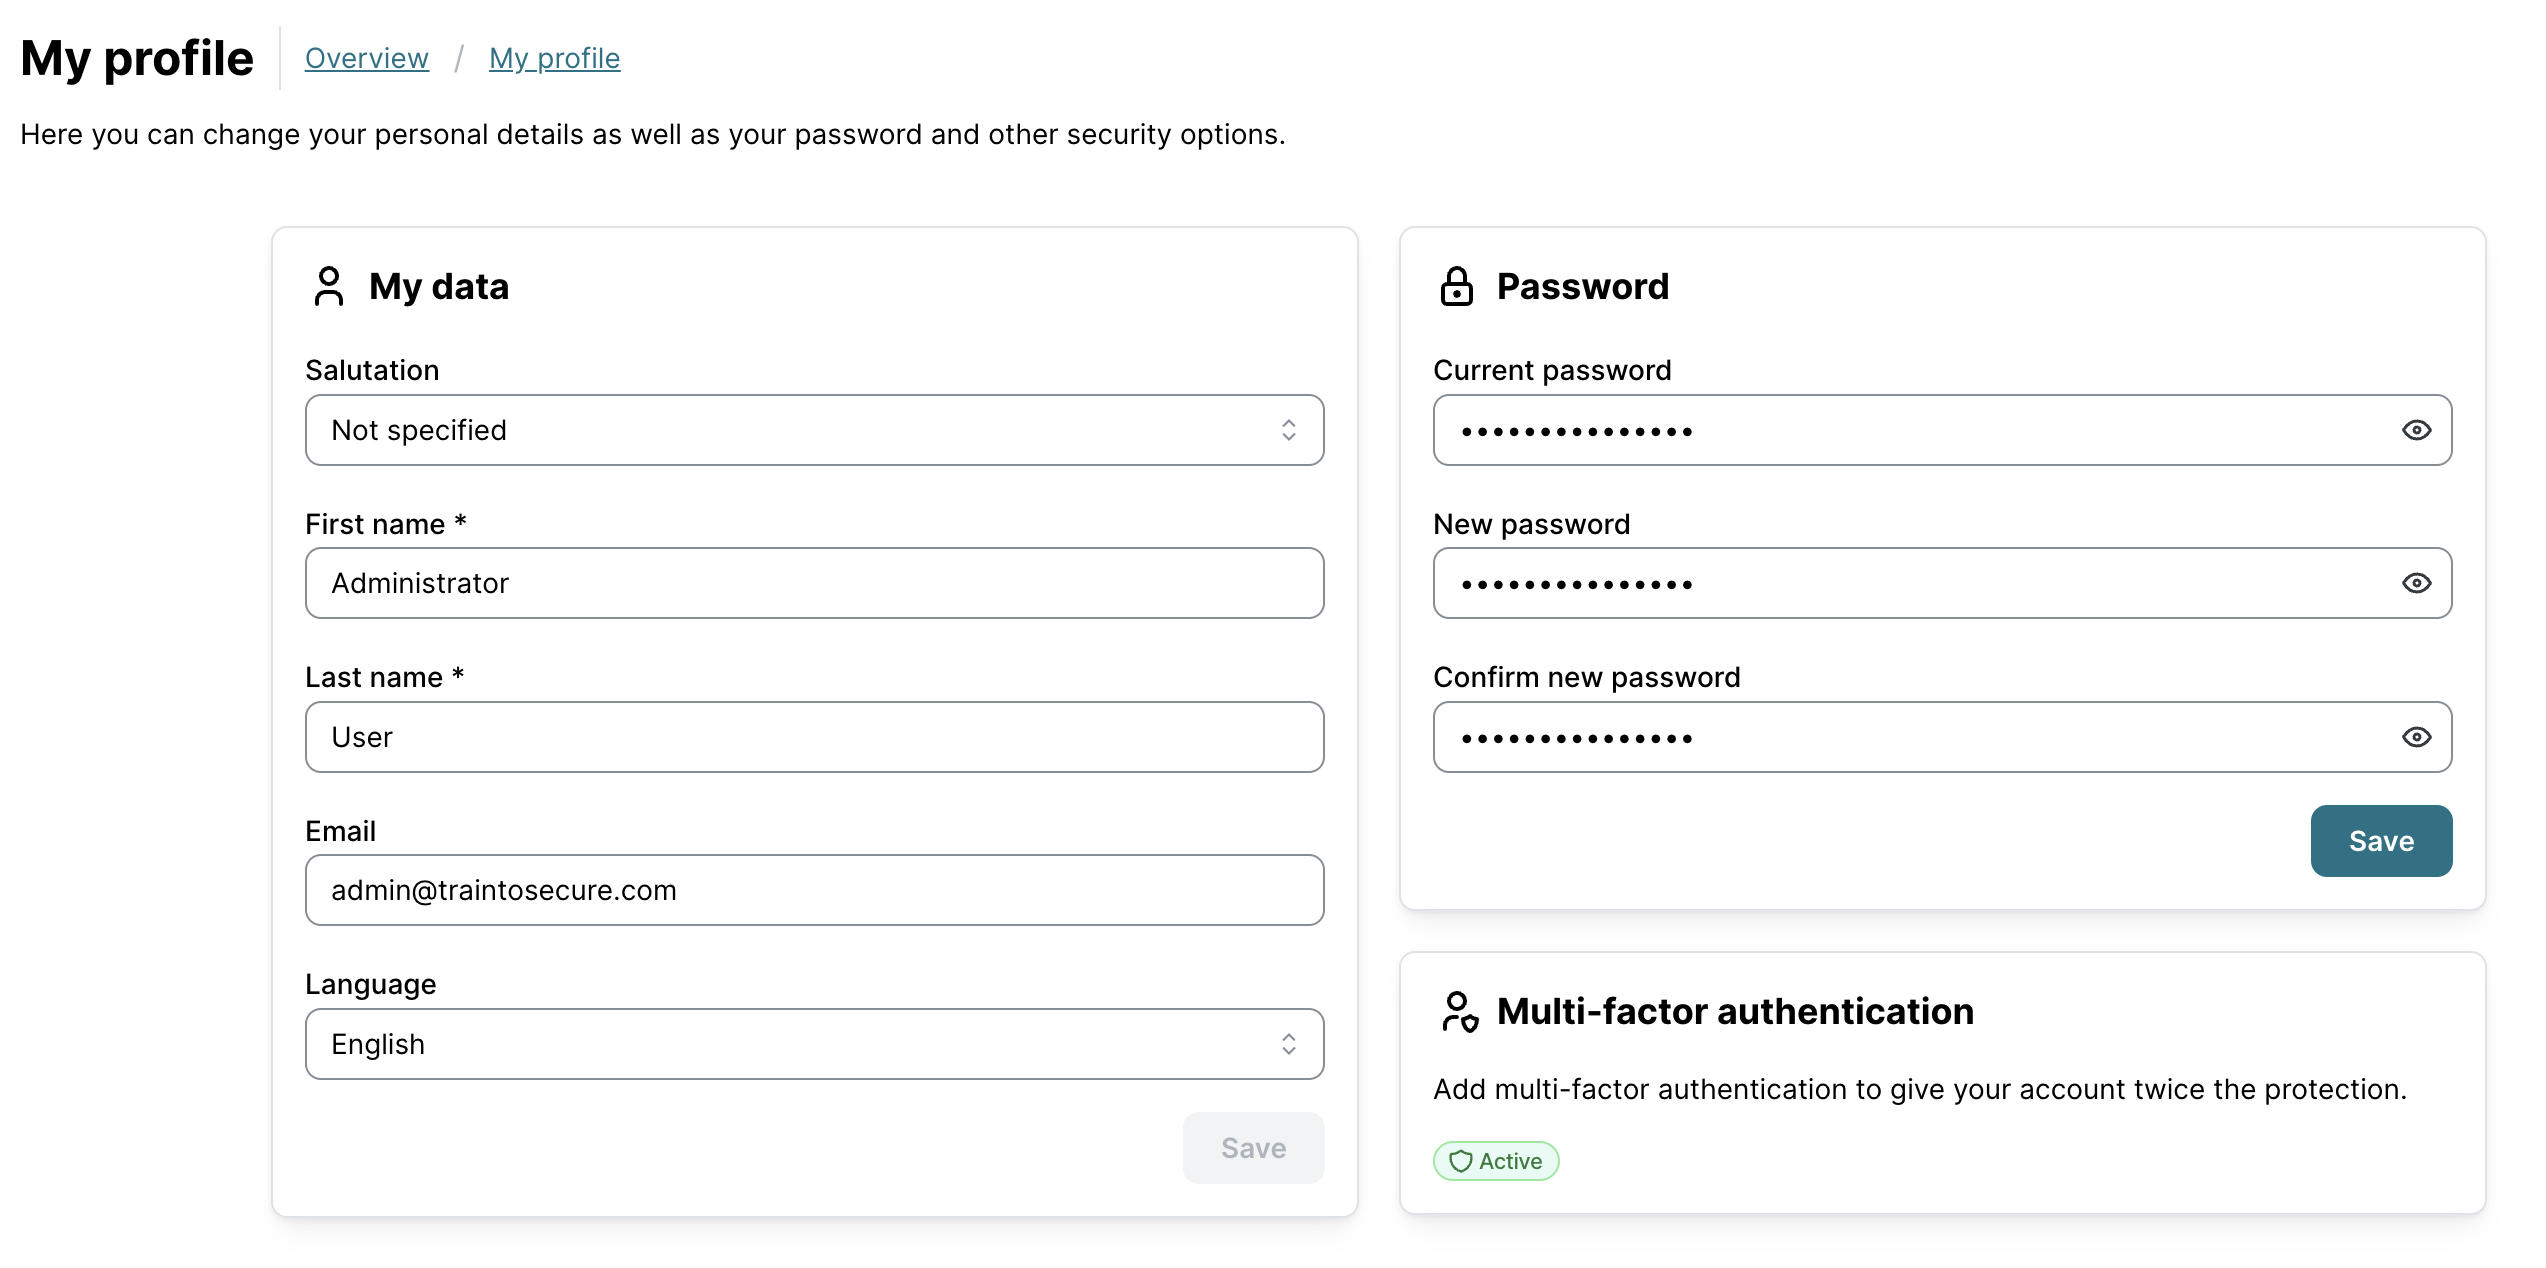Click the Salutation dropdown chevron arrows

tap(1288, 430)
